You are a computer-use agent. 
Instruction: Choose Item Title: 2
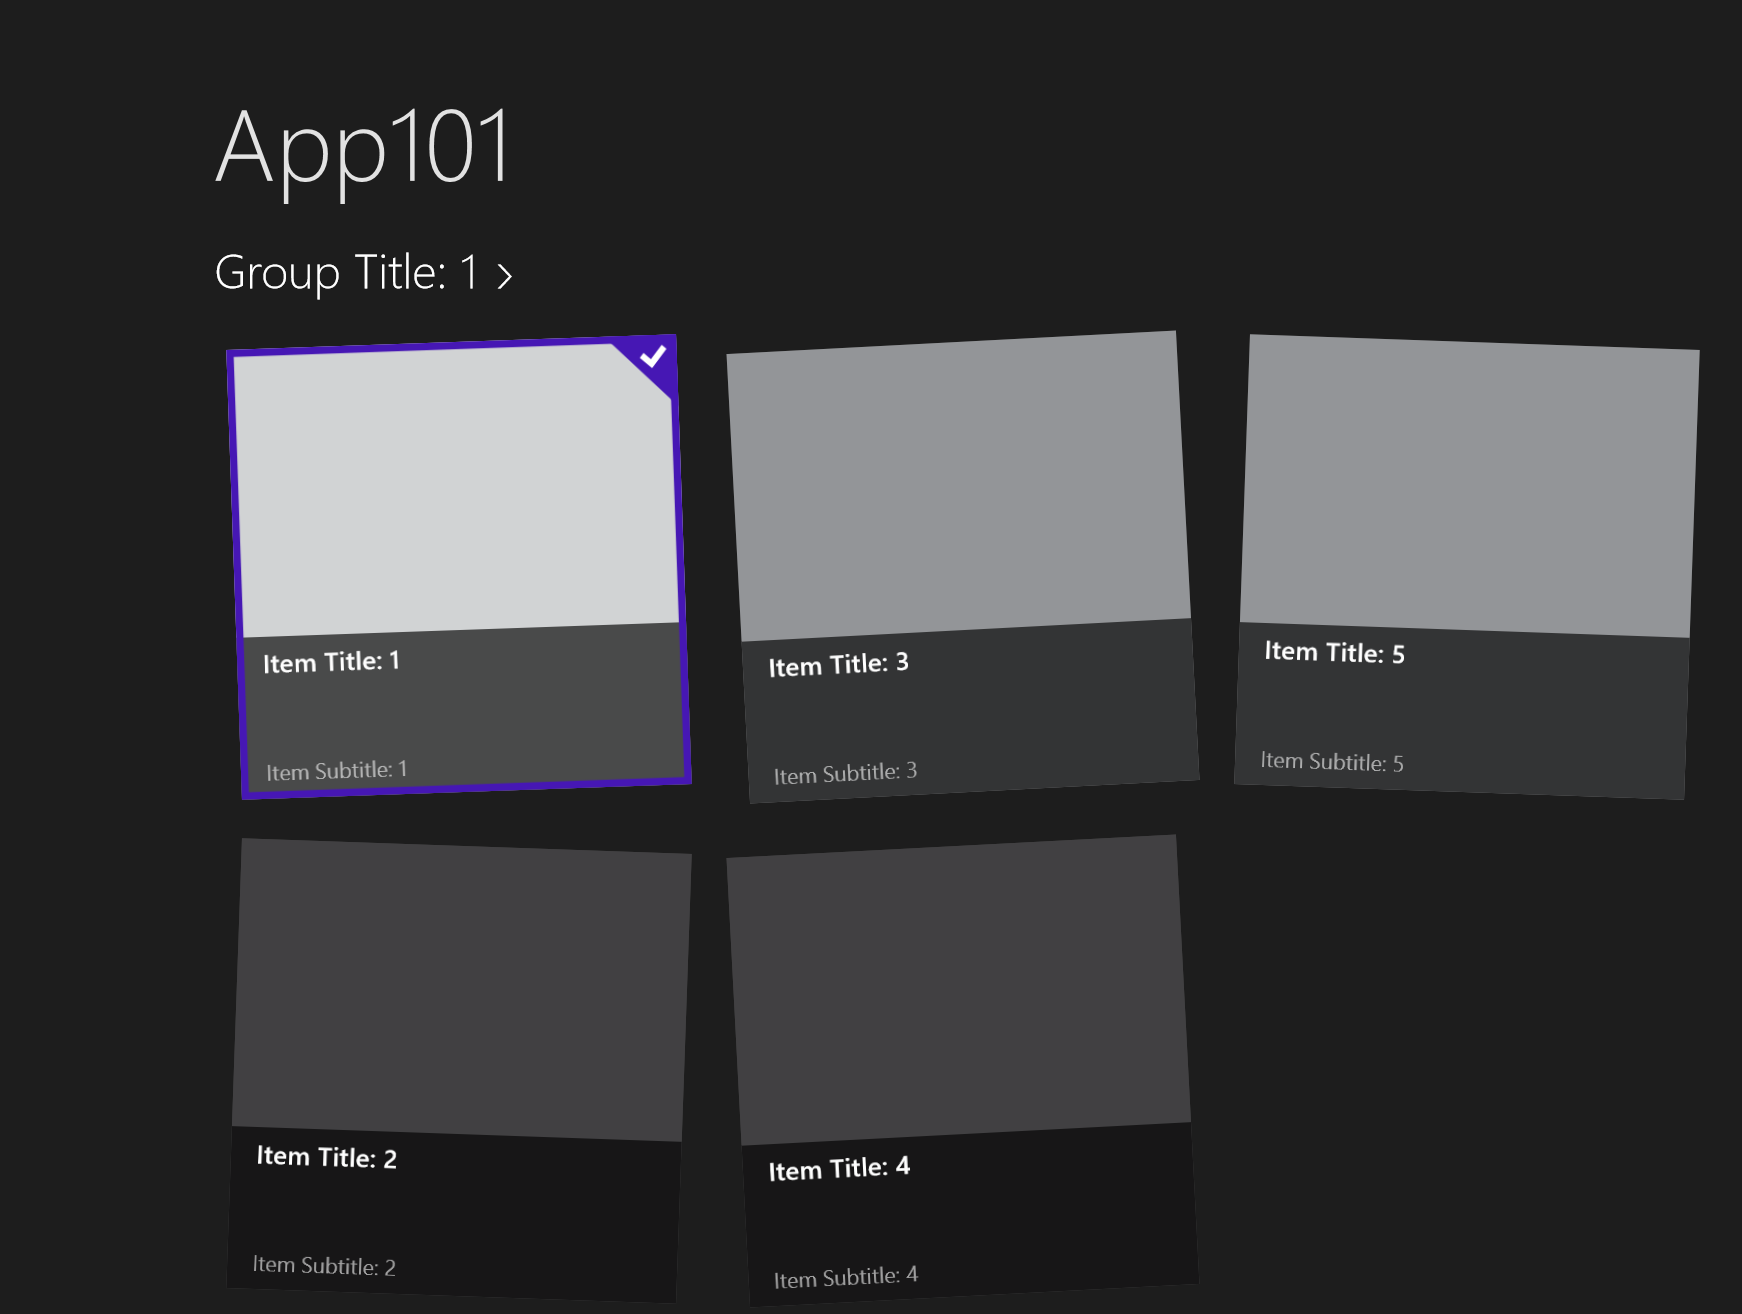pyautogui.click(x=326, y=1157)
